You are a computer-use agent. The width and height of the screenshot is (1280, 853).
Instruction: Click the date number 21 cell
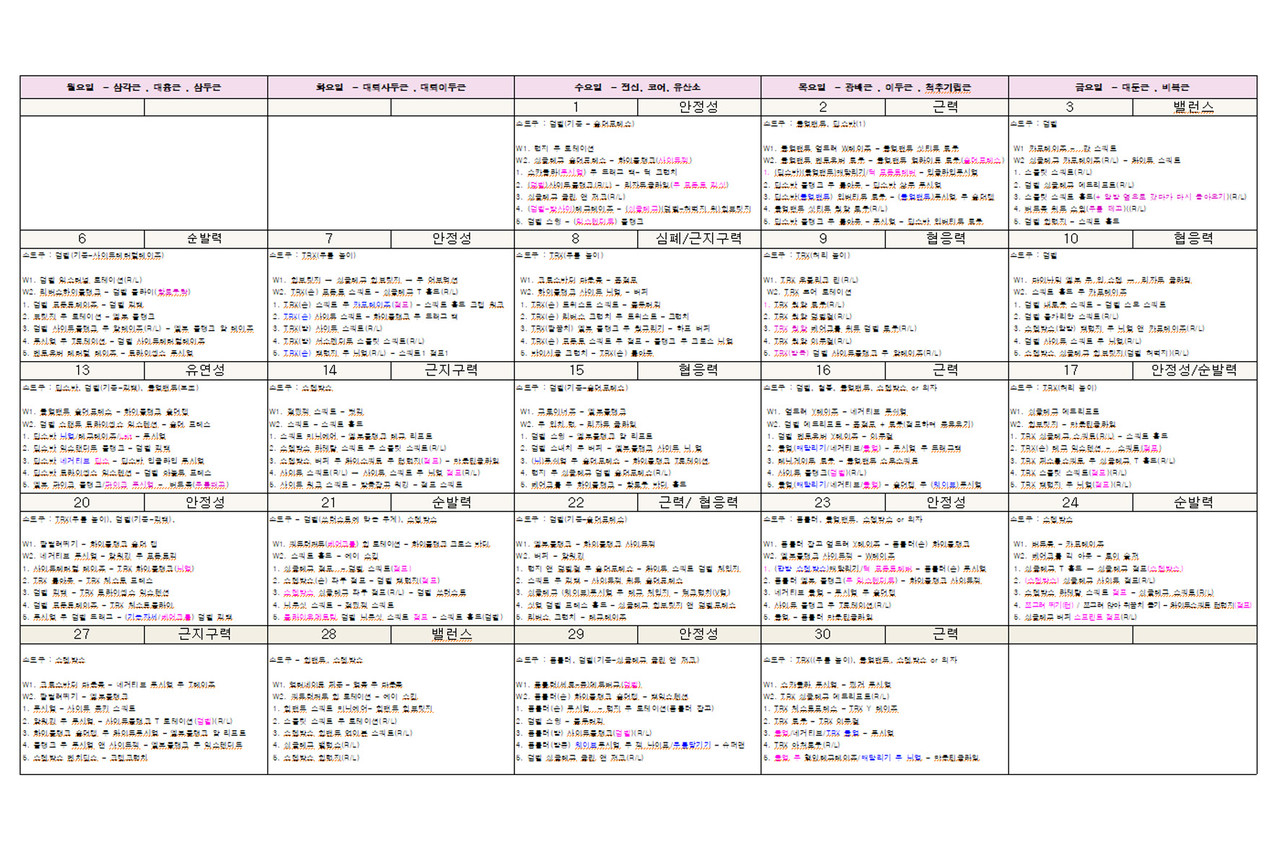click(x=329, y=502)
